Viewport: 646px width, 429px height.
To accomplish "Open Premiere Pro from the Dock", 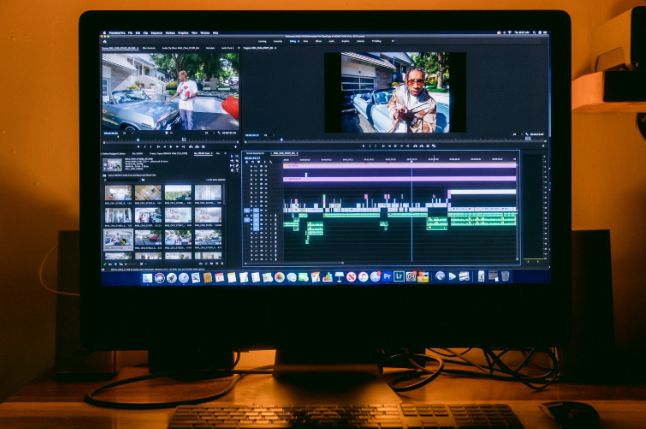I will [x=387, y=277].
